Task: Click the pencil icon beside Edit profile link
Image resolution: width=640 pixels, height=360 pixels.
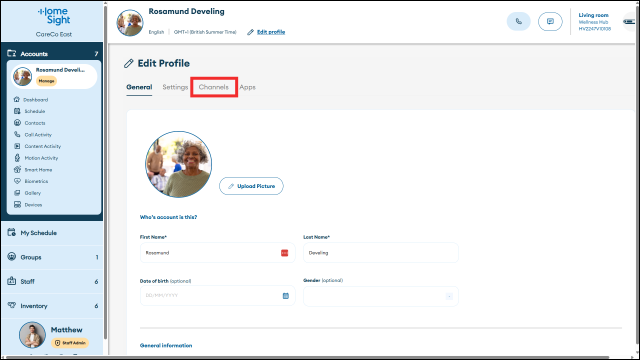Action: click(250, 32)
